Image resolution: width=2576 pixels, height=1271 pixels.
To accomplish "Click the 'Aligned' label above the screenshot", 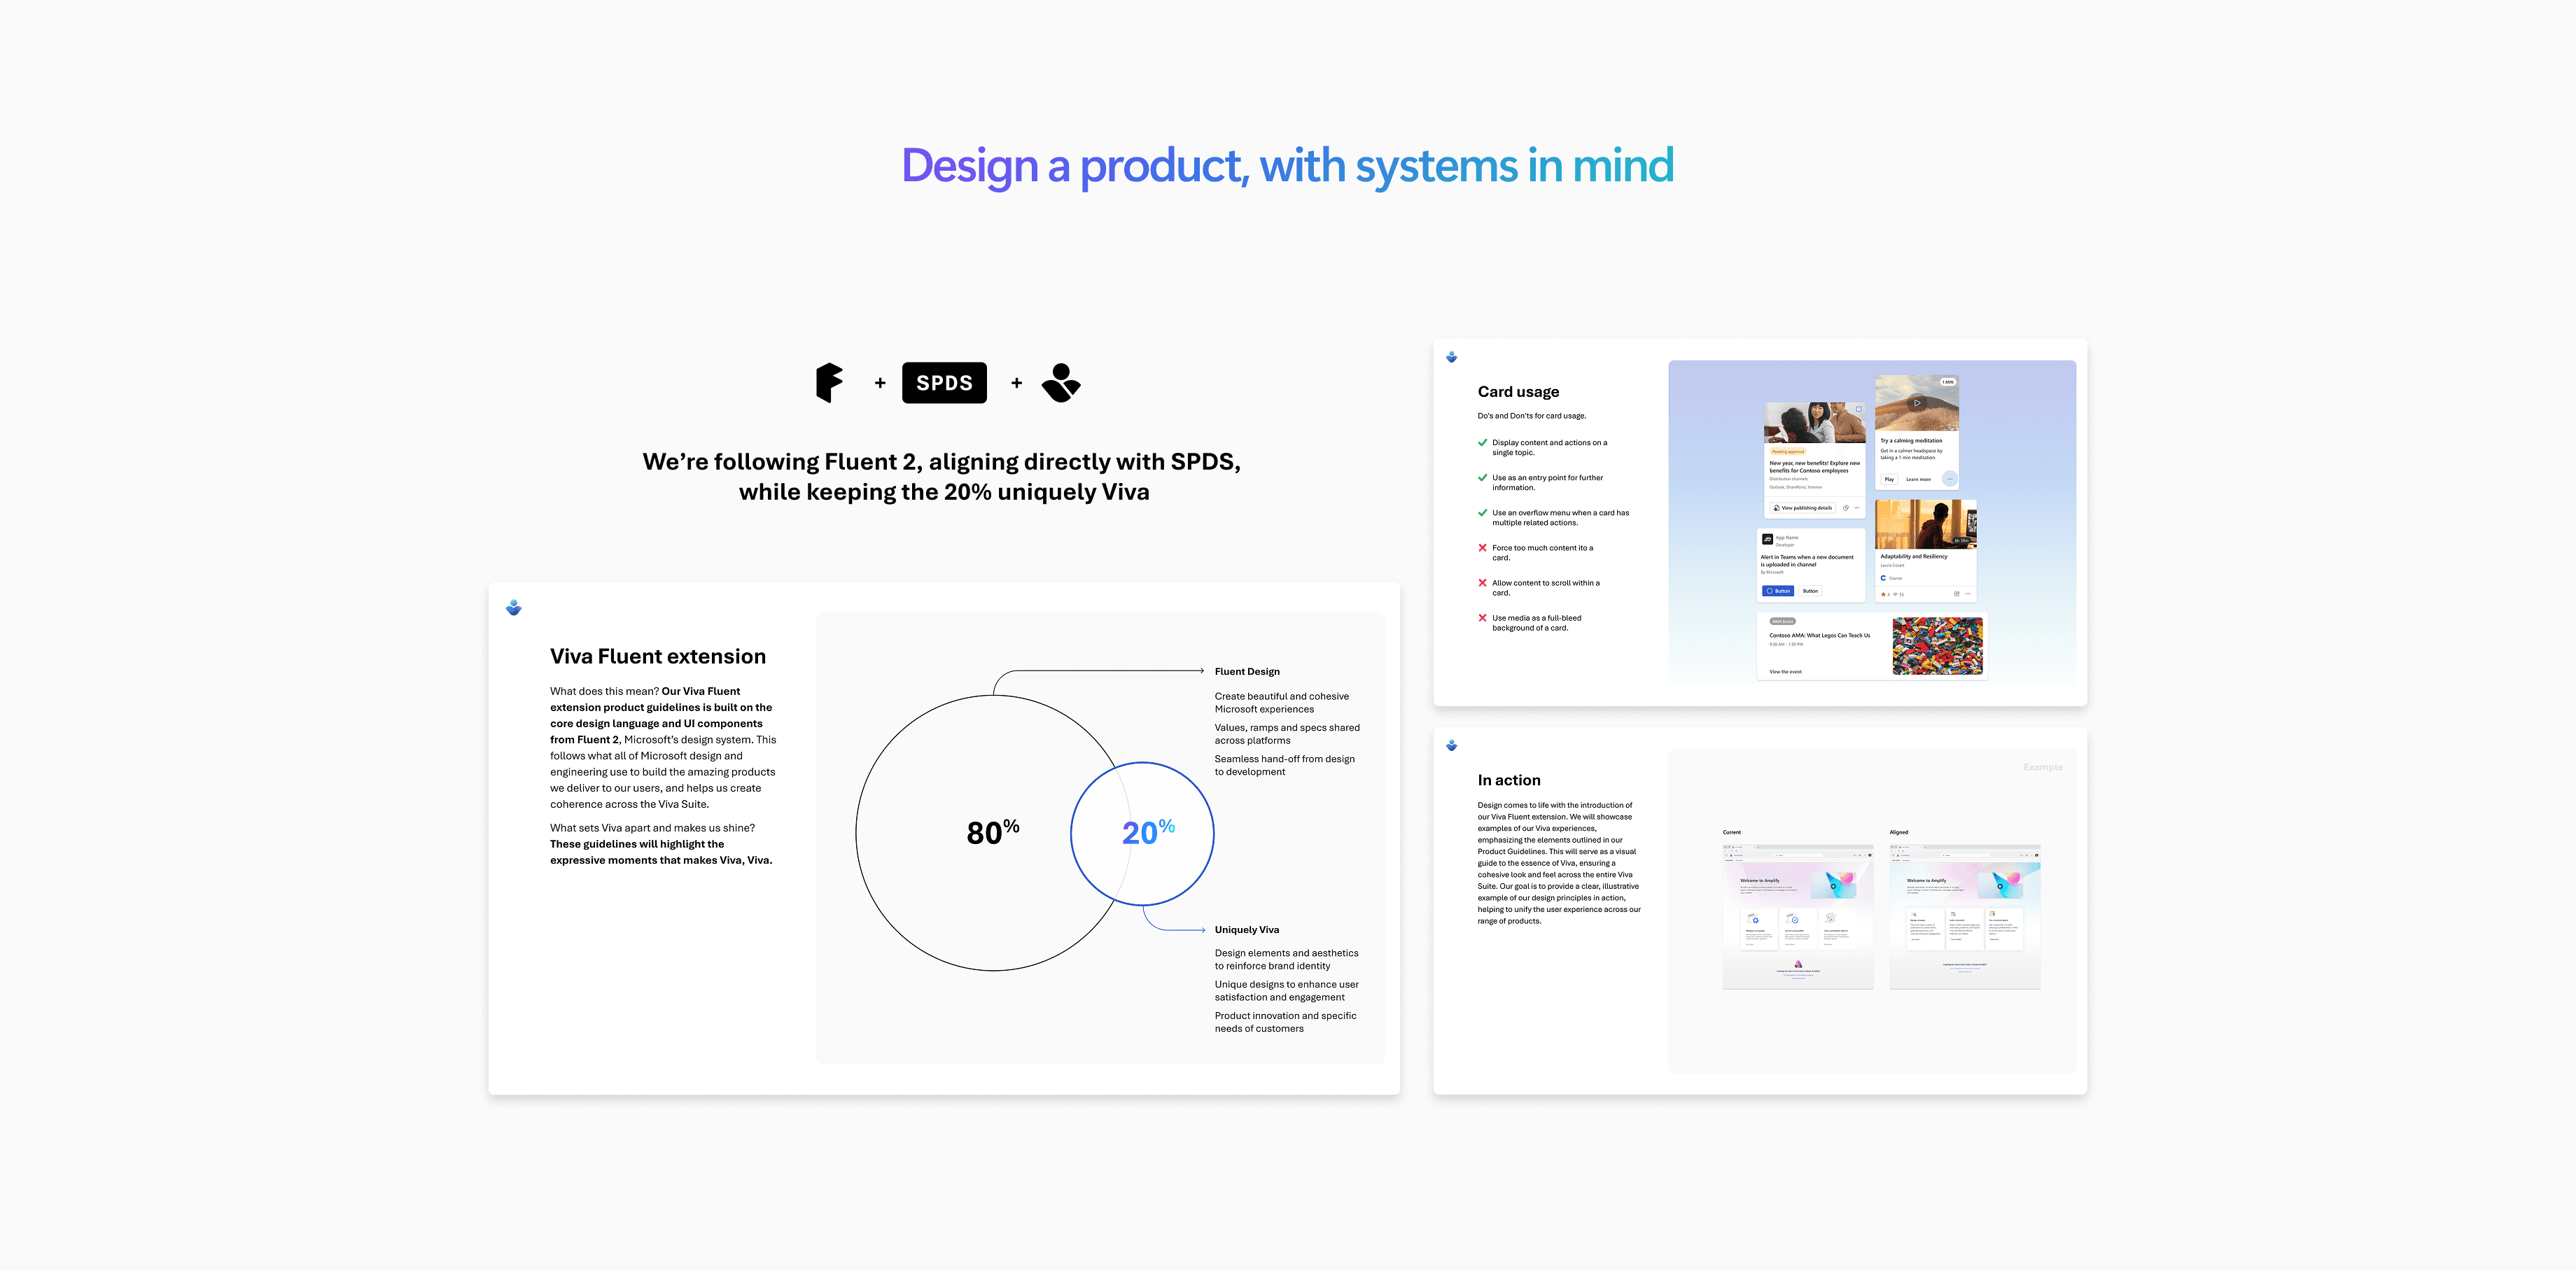I will pyautogui.click(x=1899, y=832).
